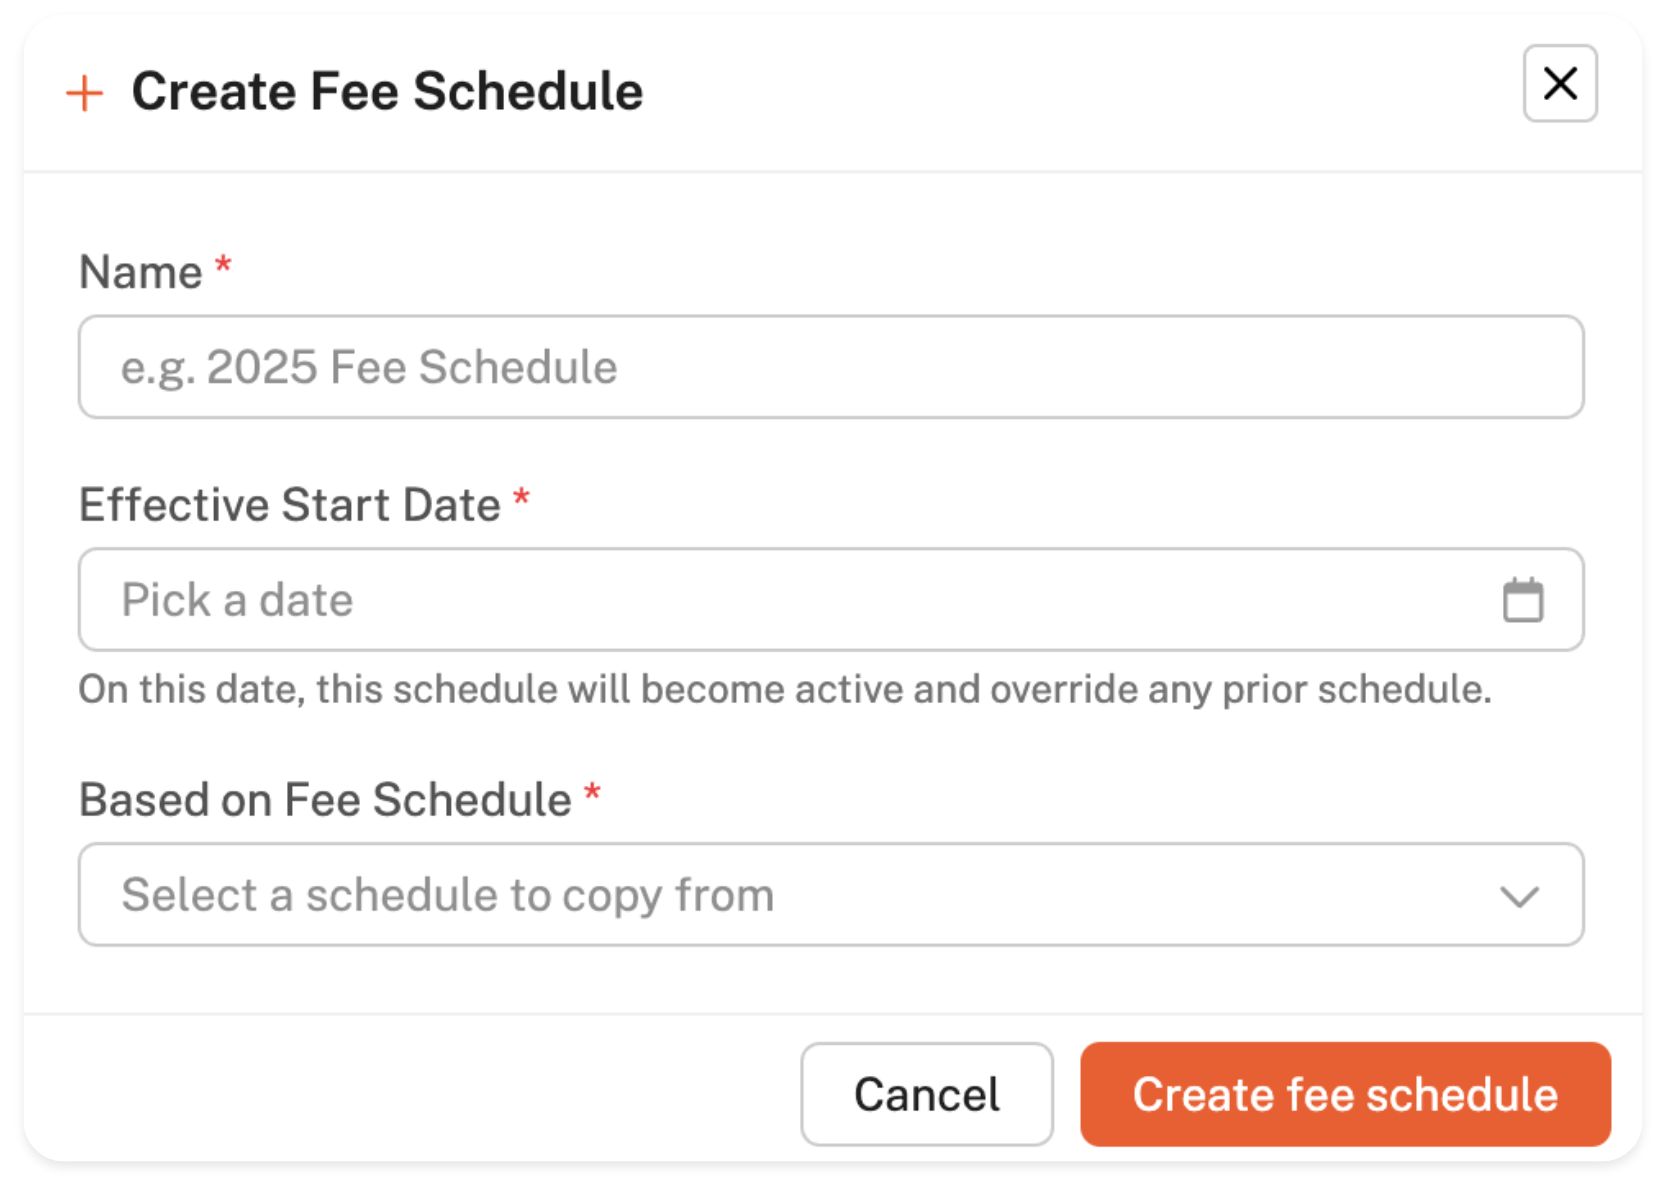Click the Name field label
Image resolution: width=1668 pixels, height=1186 pixels.
pos(141,272)
